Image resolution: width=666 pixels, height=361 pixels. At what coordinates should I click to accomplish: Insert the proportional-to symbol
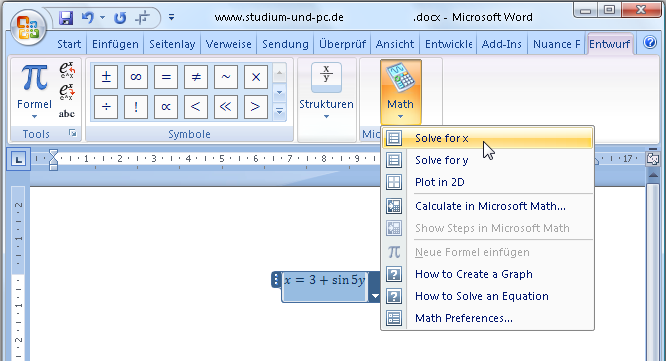166,107
